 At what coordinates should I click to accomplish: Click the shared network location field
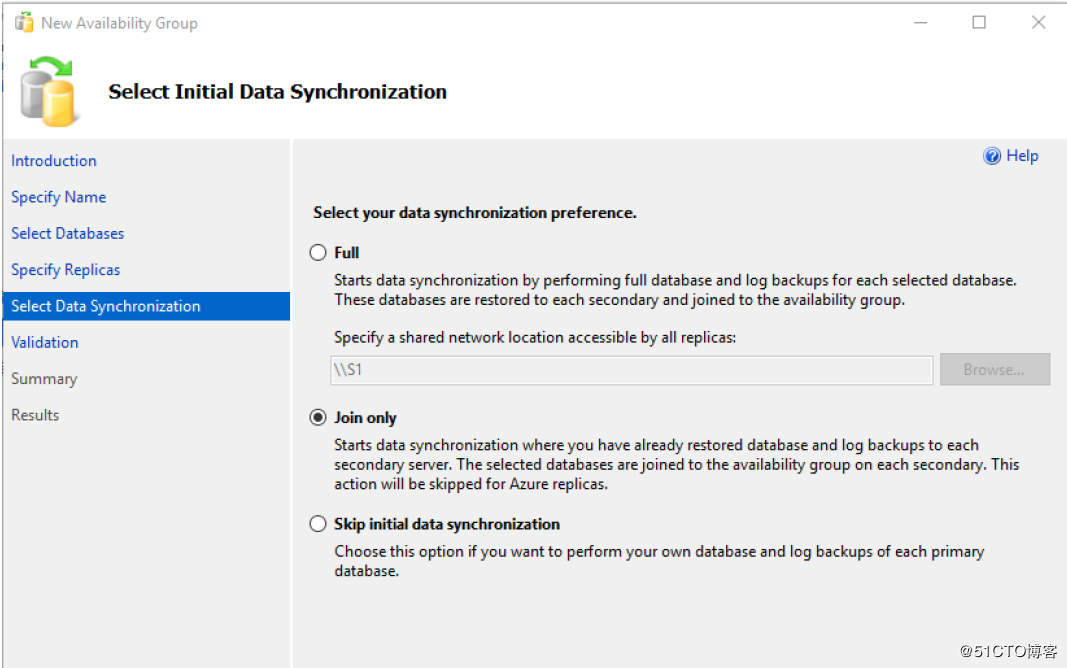tap(631, 370)
